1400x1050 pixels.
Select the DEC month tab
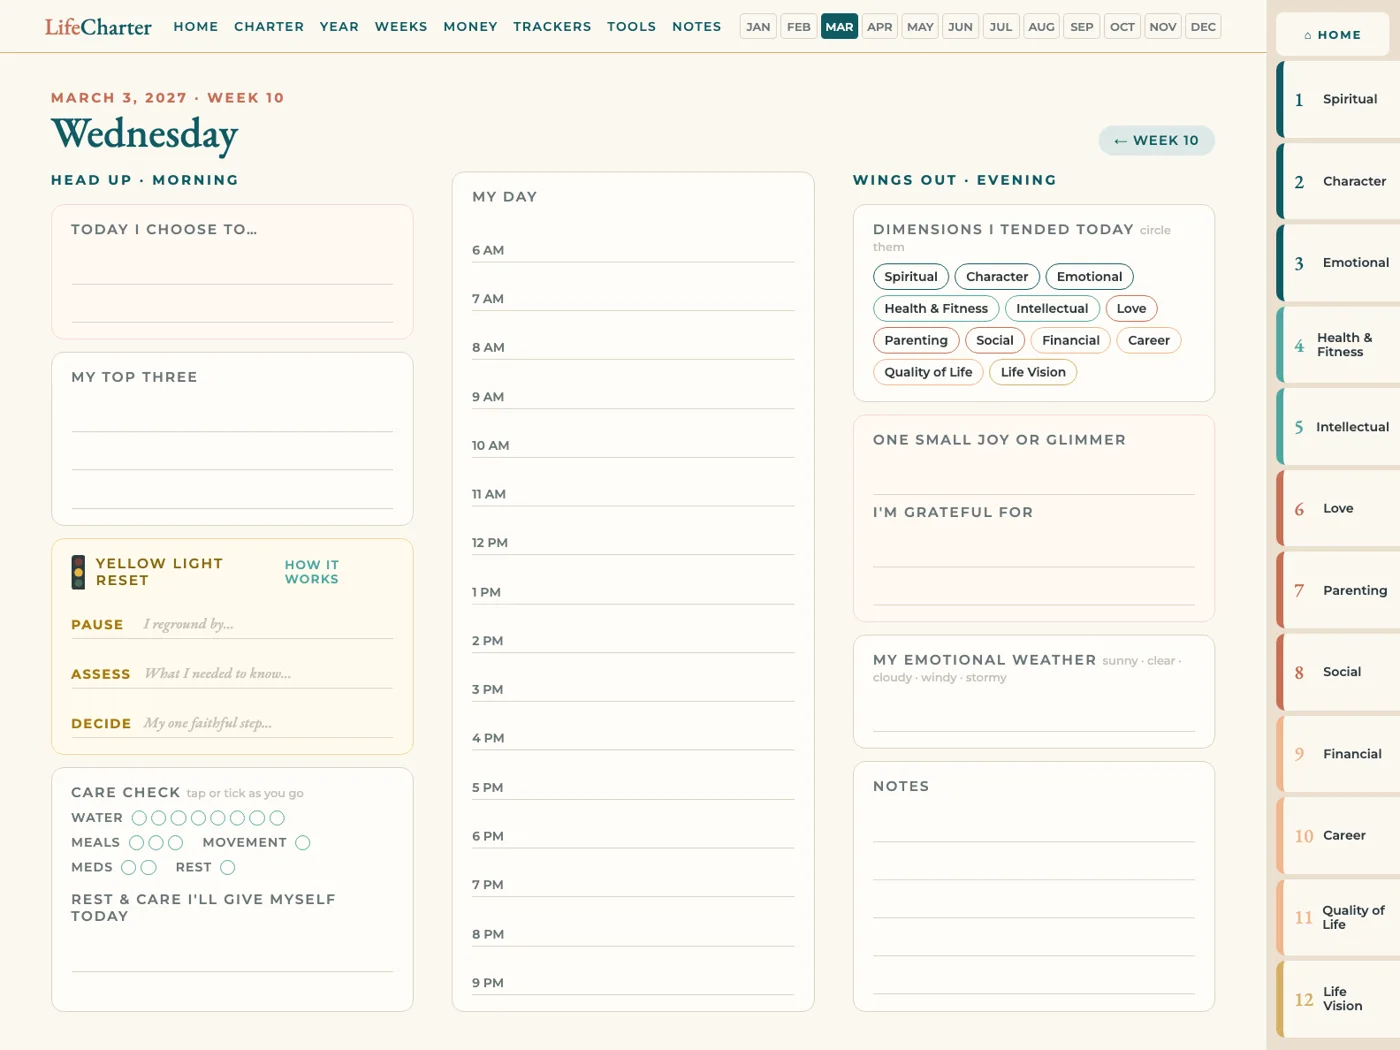tap(1203, 27)
